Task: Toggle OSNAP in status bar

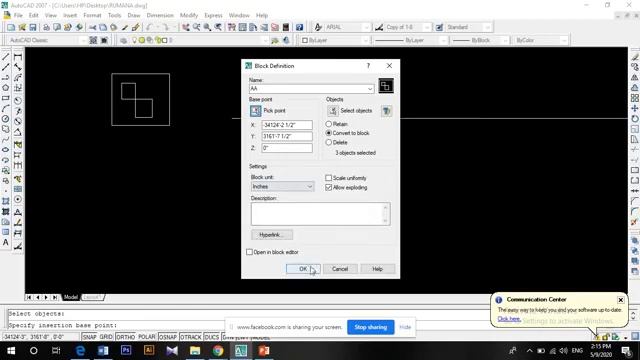Action: pyautogui.click(x=168, y=337)
